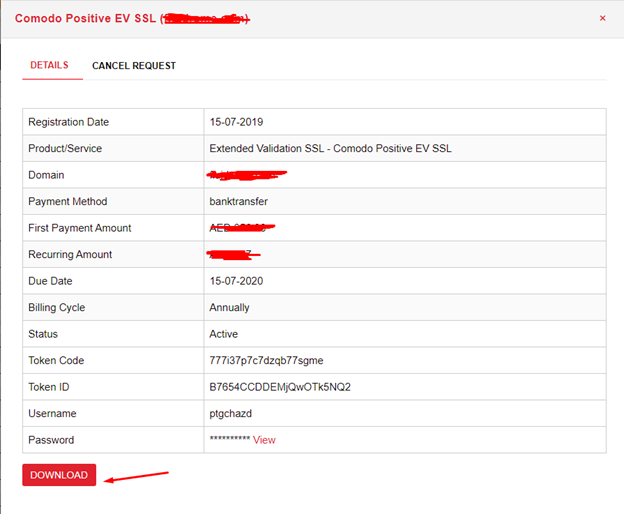Click the Download button
This screenshot has height=514, width=624.
59,475
